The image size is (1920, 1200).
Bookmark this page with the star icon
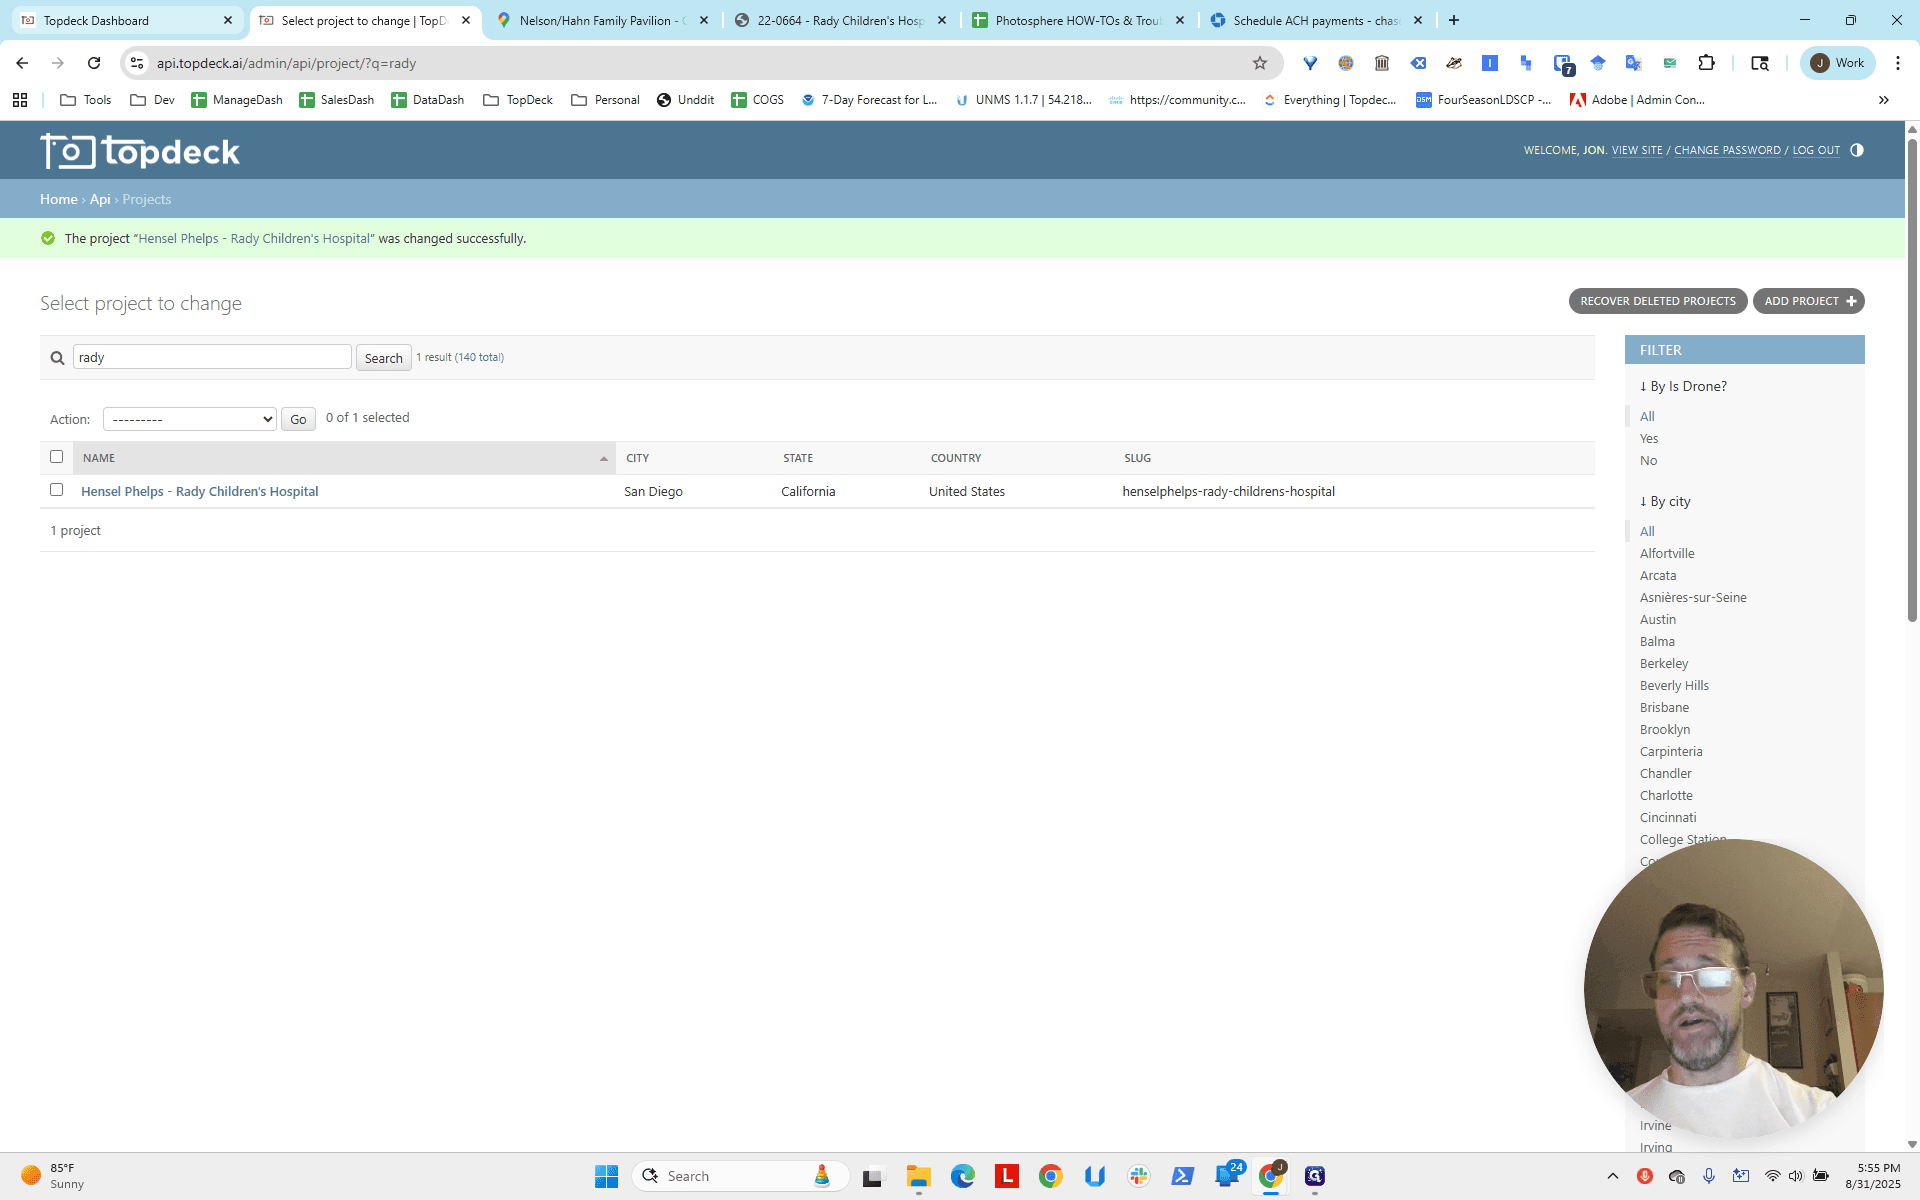coord(1260,63)
